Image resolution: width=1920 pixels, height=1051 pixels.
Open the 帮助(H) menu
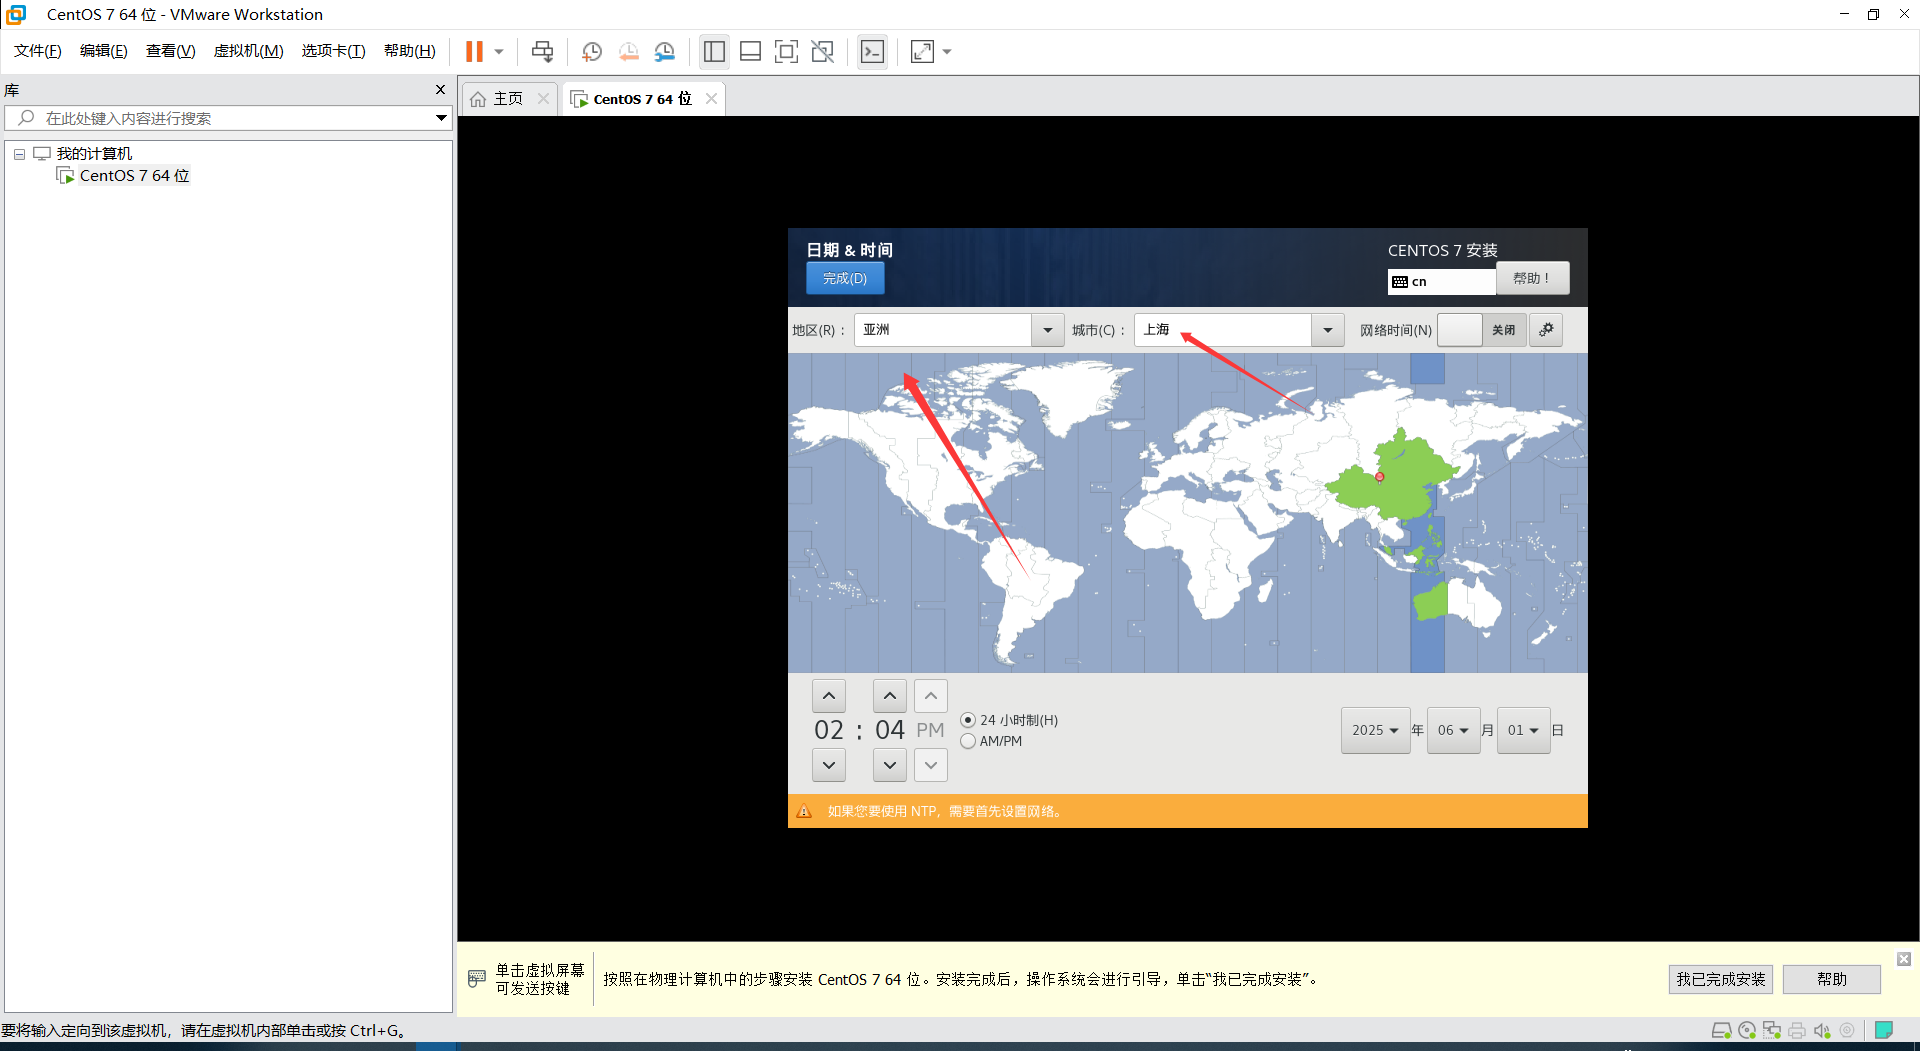coord(409,51)
